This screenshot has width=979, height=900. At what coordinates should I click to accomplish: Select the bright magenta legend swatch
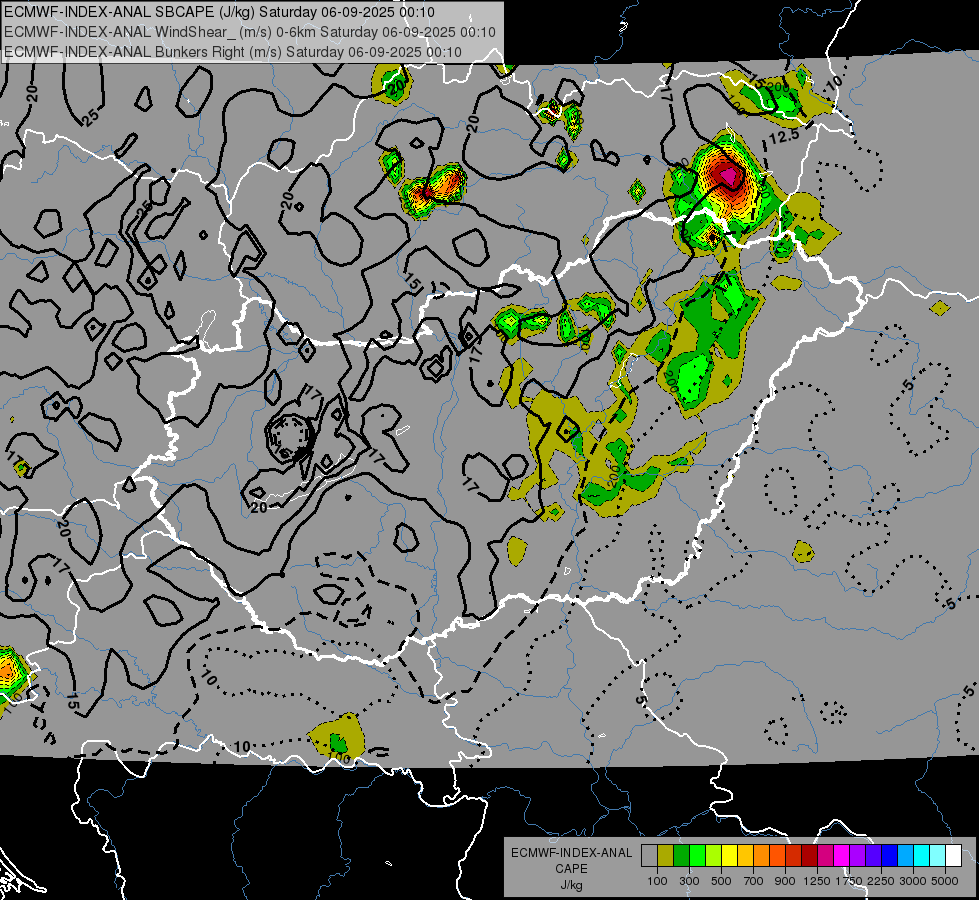pos(841,856)
